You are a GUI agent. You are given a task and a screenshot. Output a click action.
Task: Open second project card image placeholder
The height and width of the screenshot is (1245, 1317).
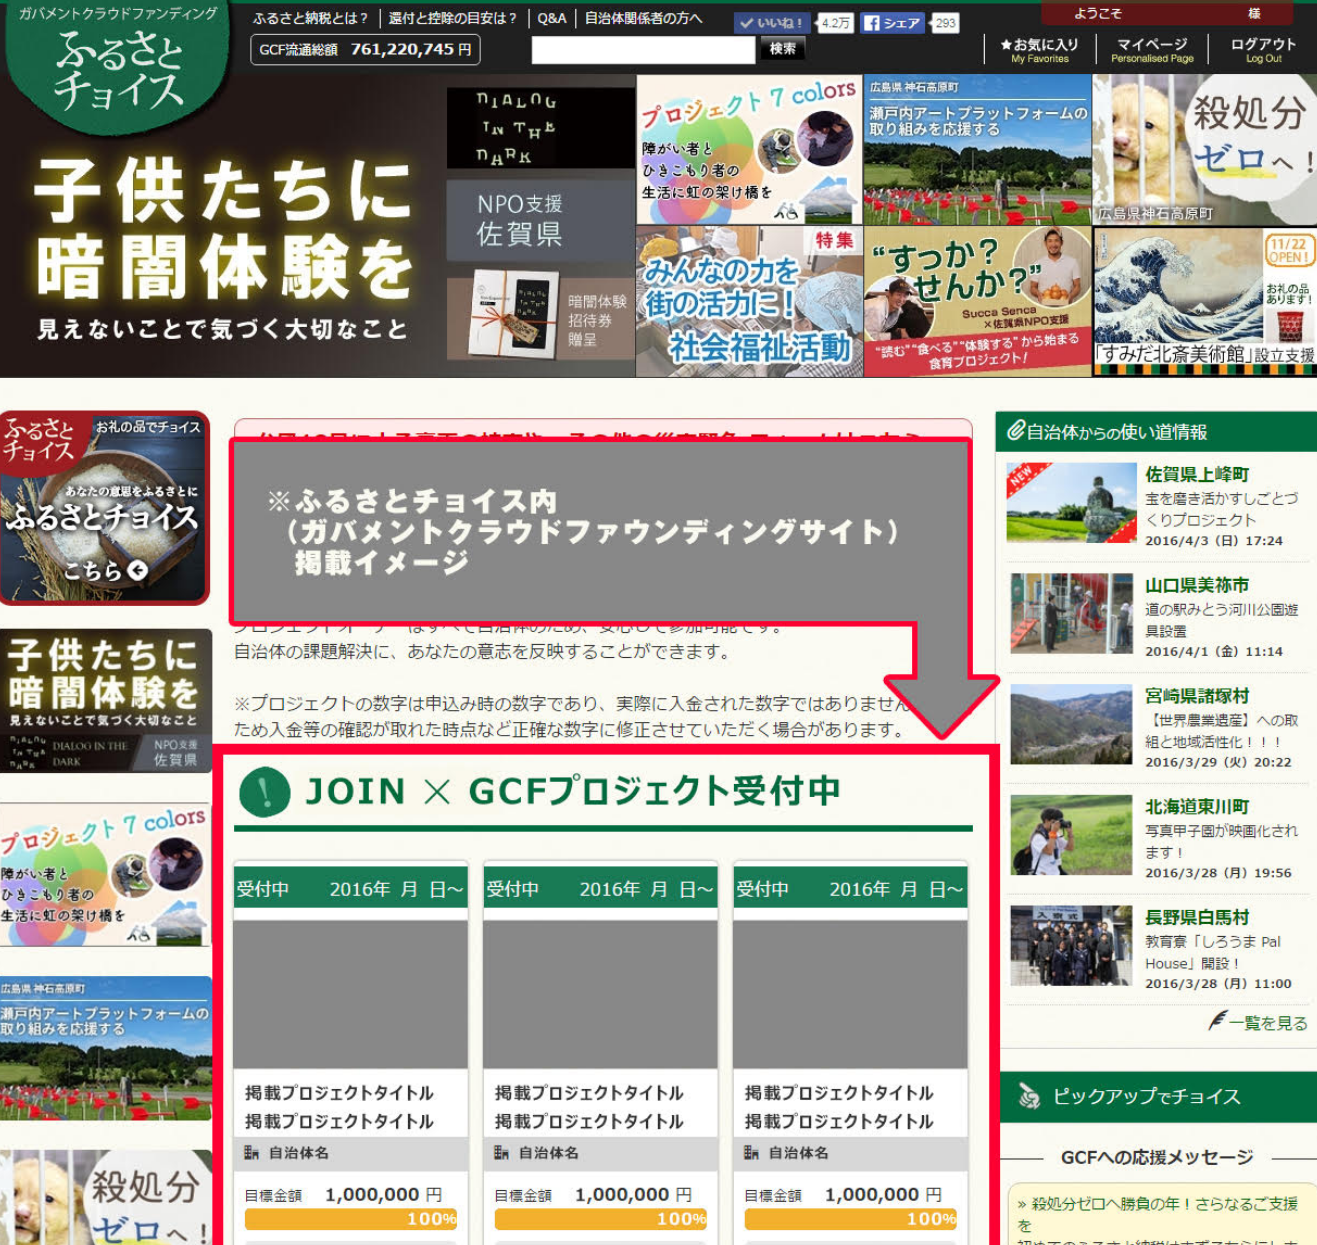click(x=600, y=994)
